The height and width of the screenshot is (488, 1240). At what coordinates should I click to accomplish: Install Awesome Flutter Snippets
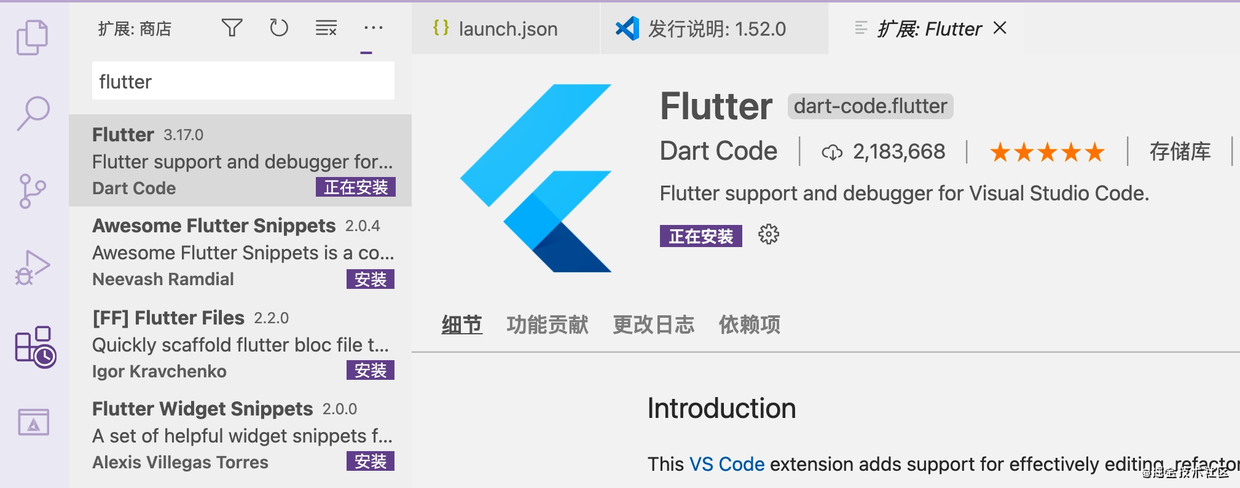pyautogui.click(x=371, y=279)
